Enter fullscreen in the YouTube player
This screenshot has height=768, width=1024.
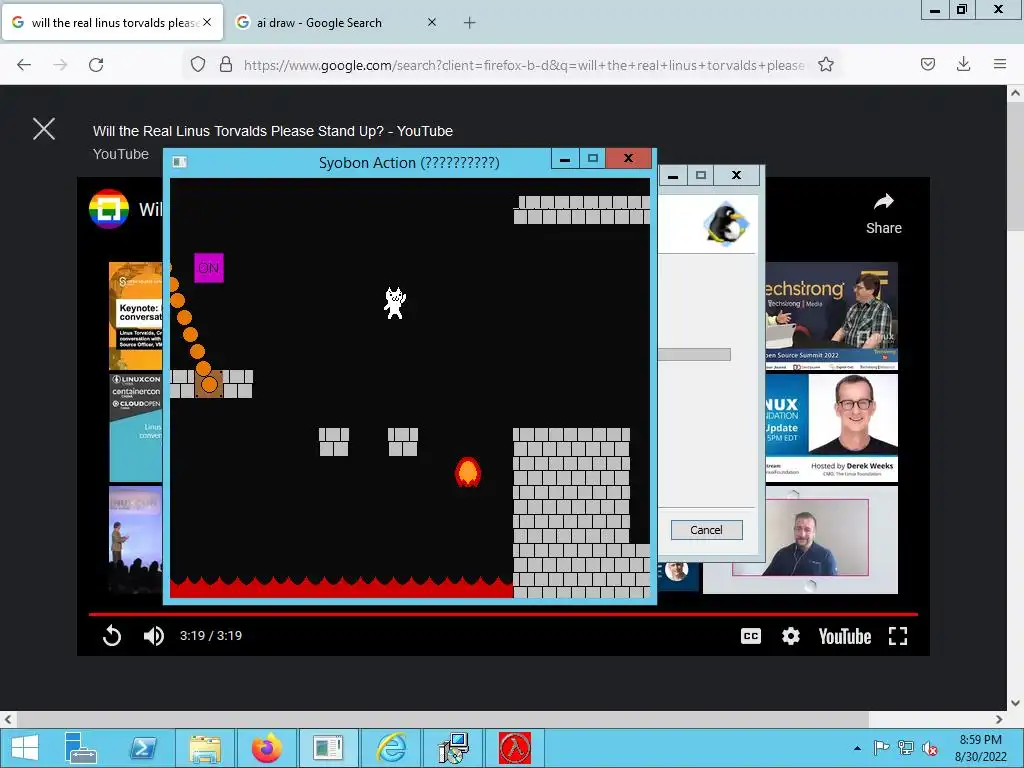pos(898,636)
